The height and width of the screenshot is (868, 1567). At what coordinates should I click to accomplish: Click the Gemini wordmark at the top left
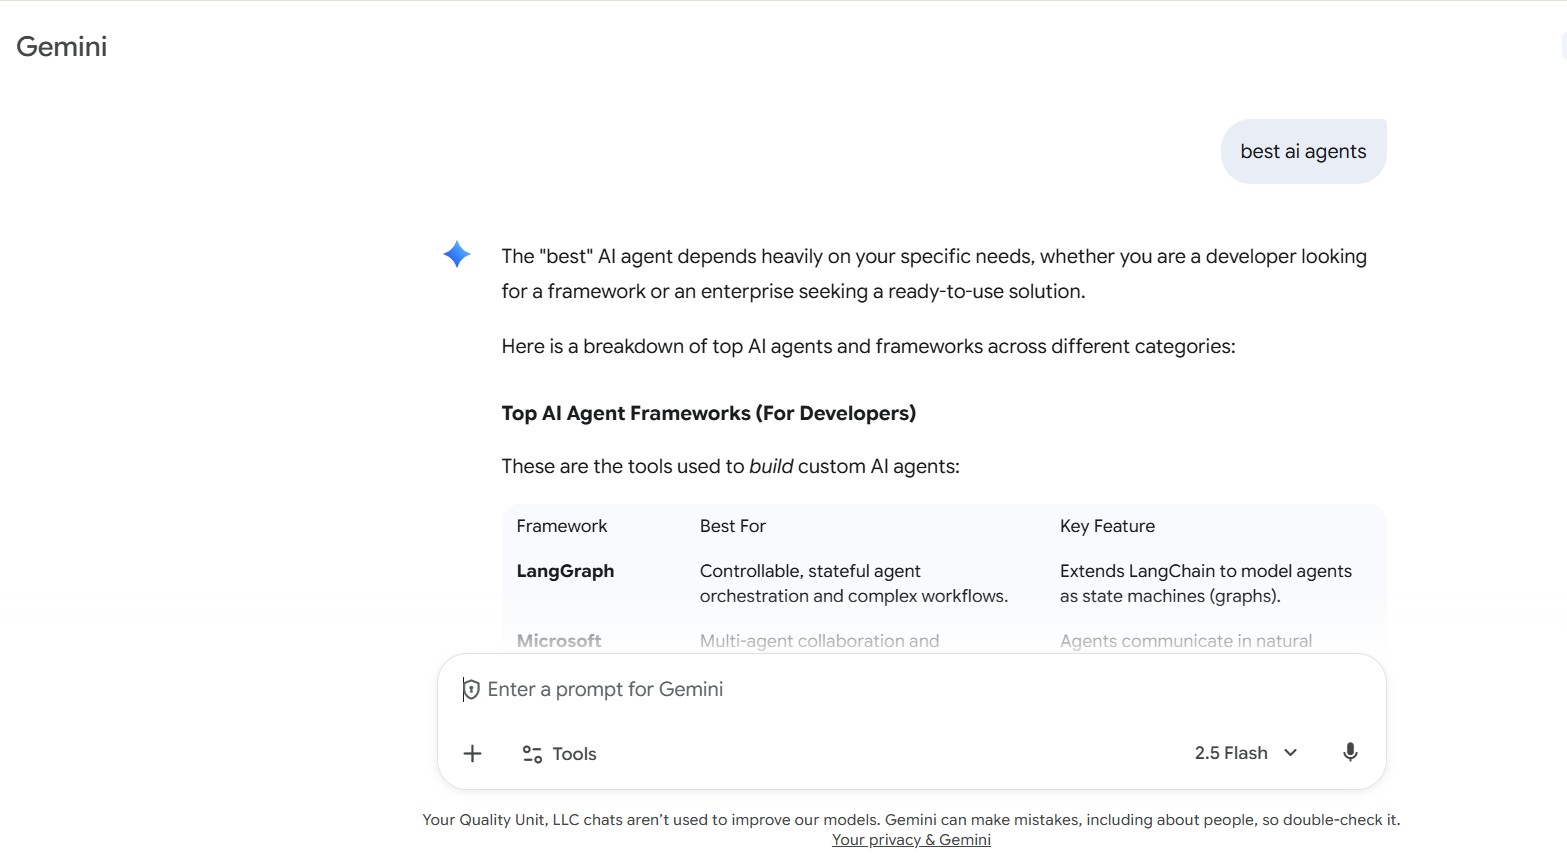coord(61,46)
